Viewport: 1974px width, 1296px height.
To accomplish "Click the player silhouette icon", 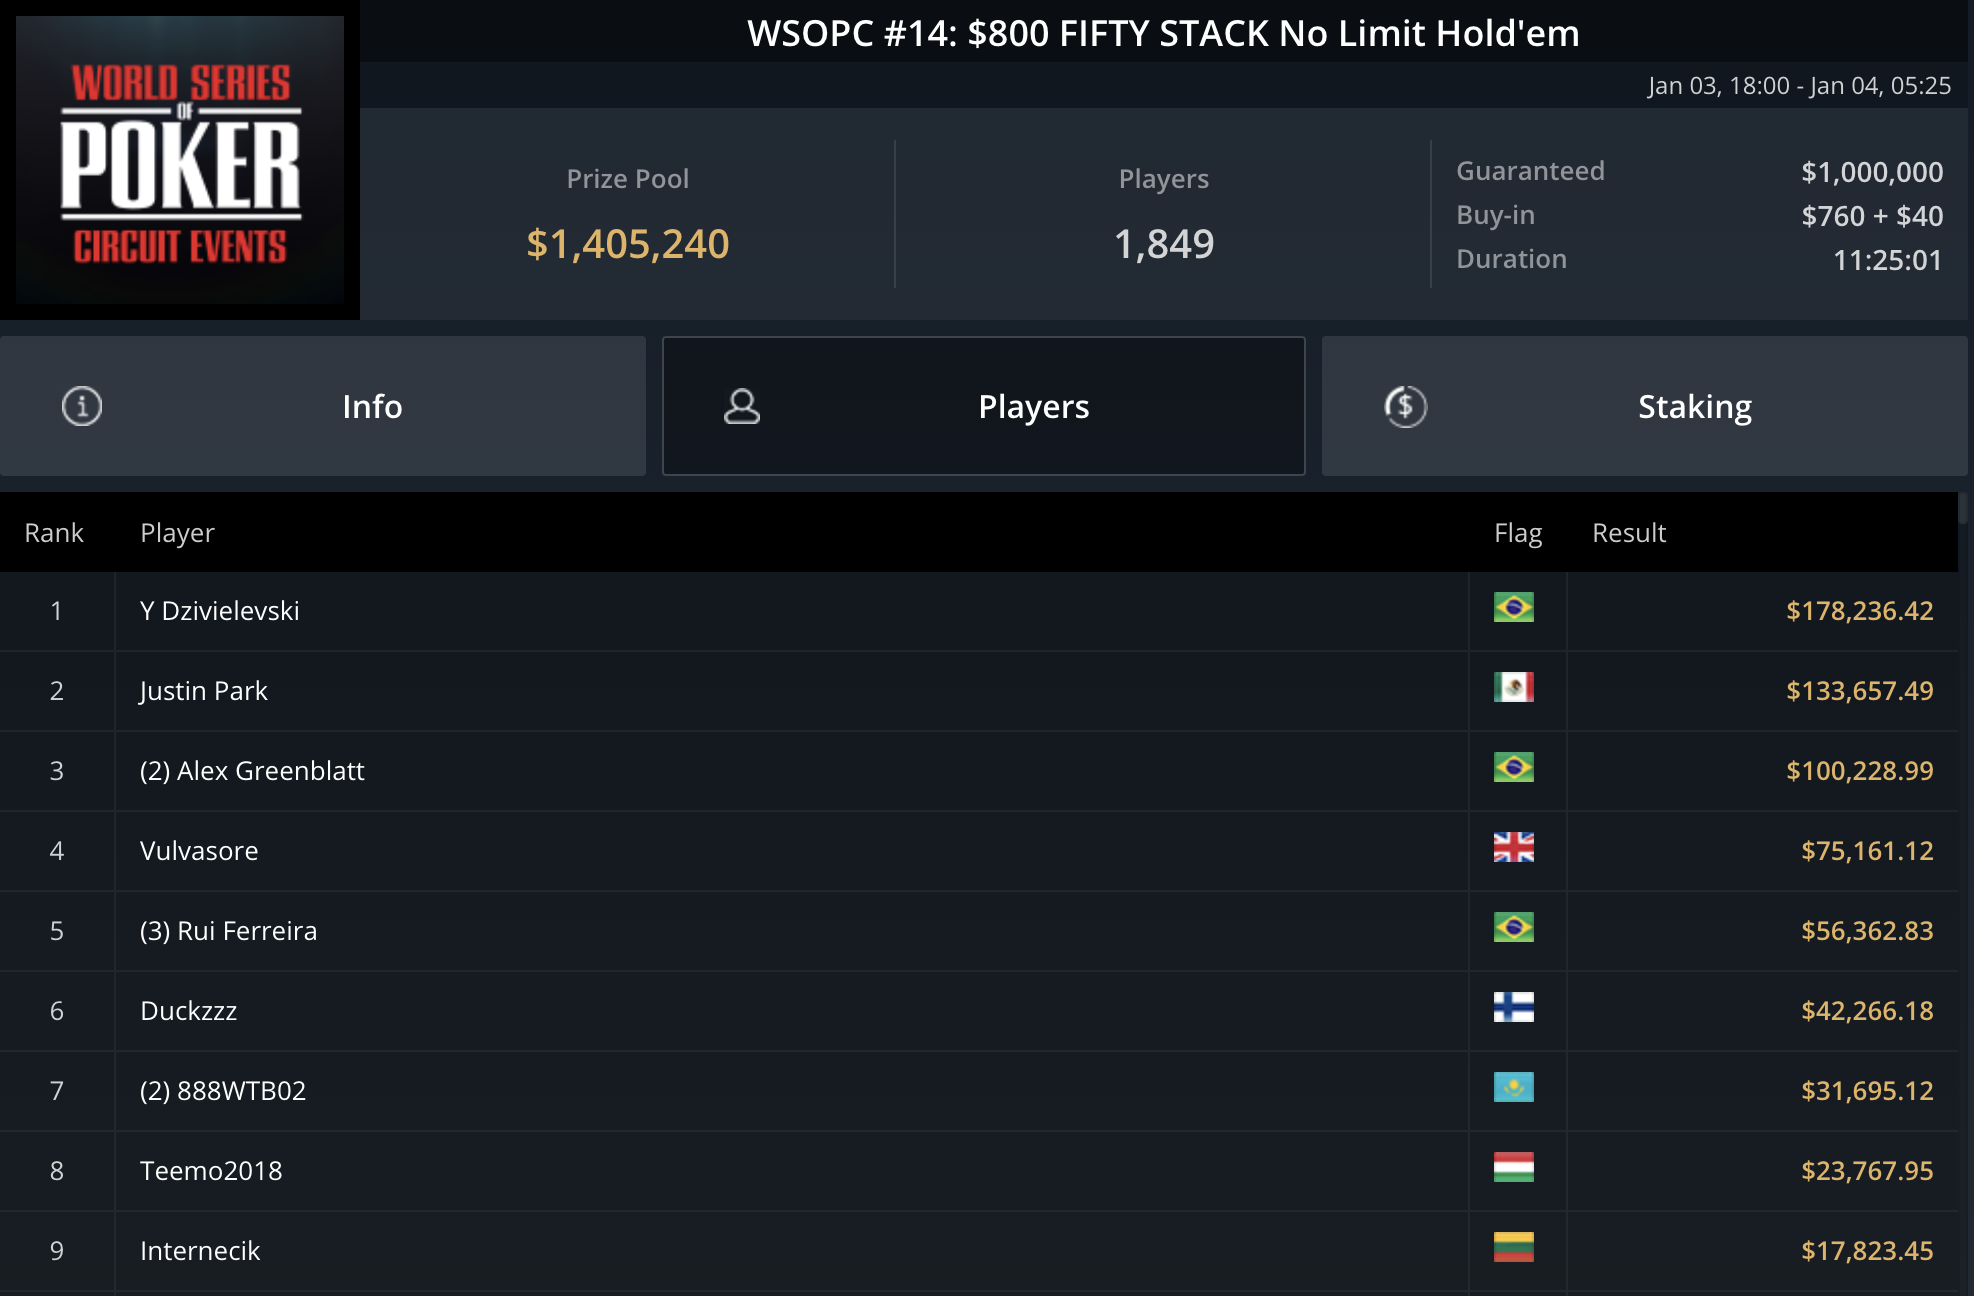I will [x=741, y=406].
